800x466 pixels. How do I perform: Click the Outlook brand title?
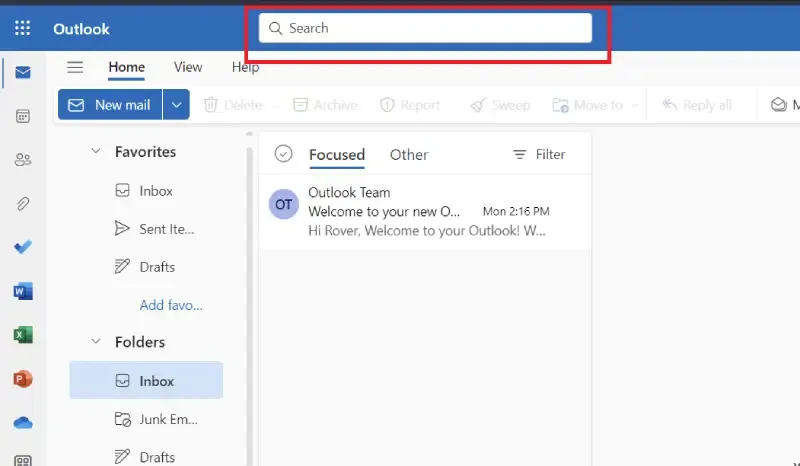click(x=81, y=29)
